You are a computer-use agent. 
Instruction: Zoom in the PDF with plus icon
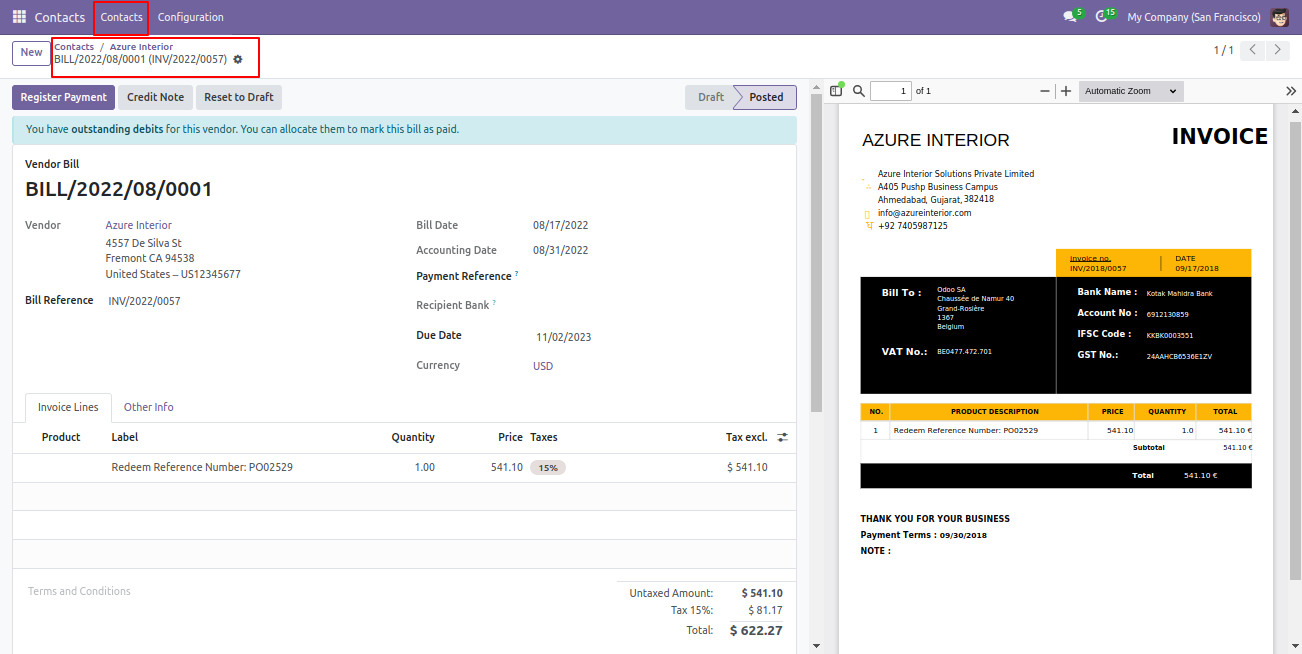click(x=1066, y=91)
